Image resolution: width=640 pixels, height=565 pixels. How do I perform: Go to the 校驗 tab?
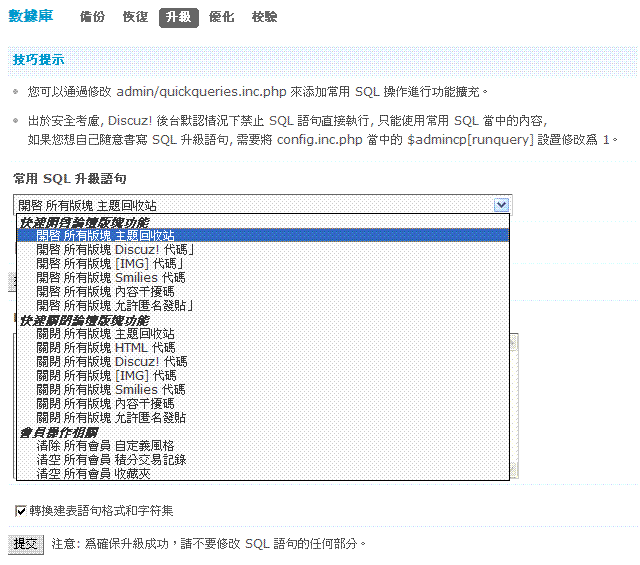pos(264,17)
